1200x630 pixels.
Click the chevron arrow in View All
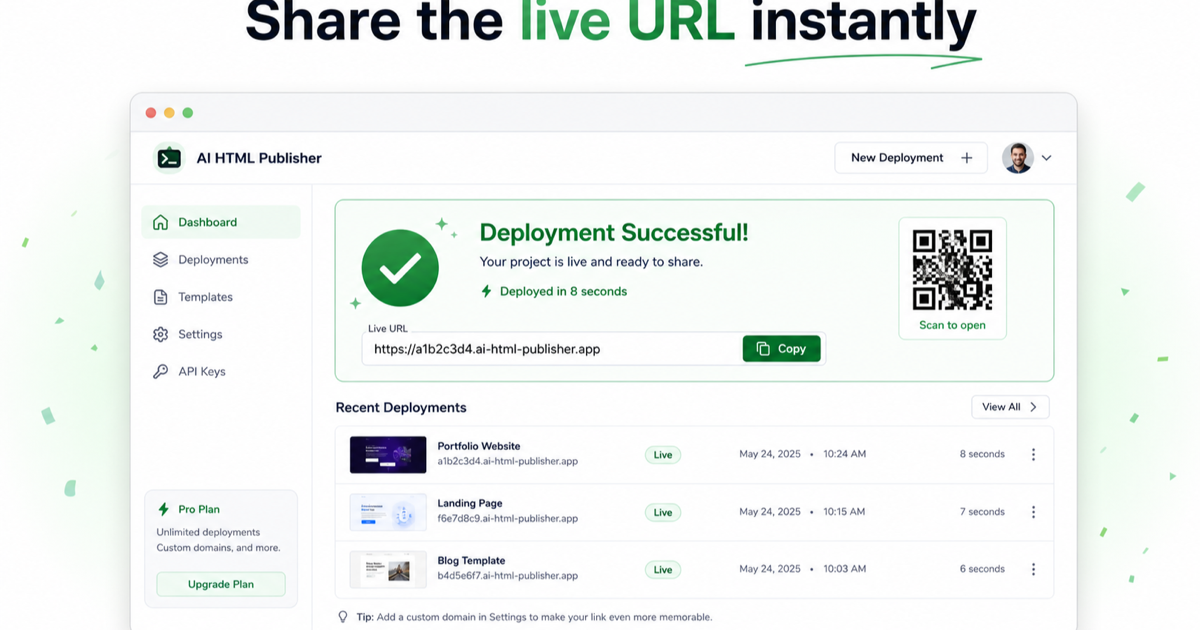click(1034, 407)
